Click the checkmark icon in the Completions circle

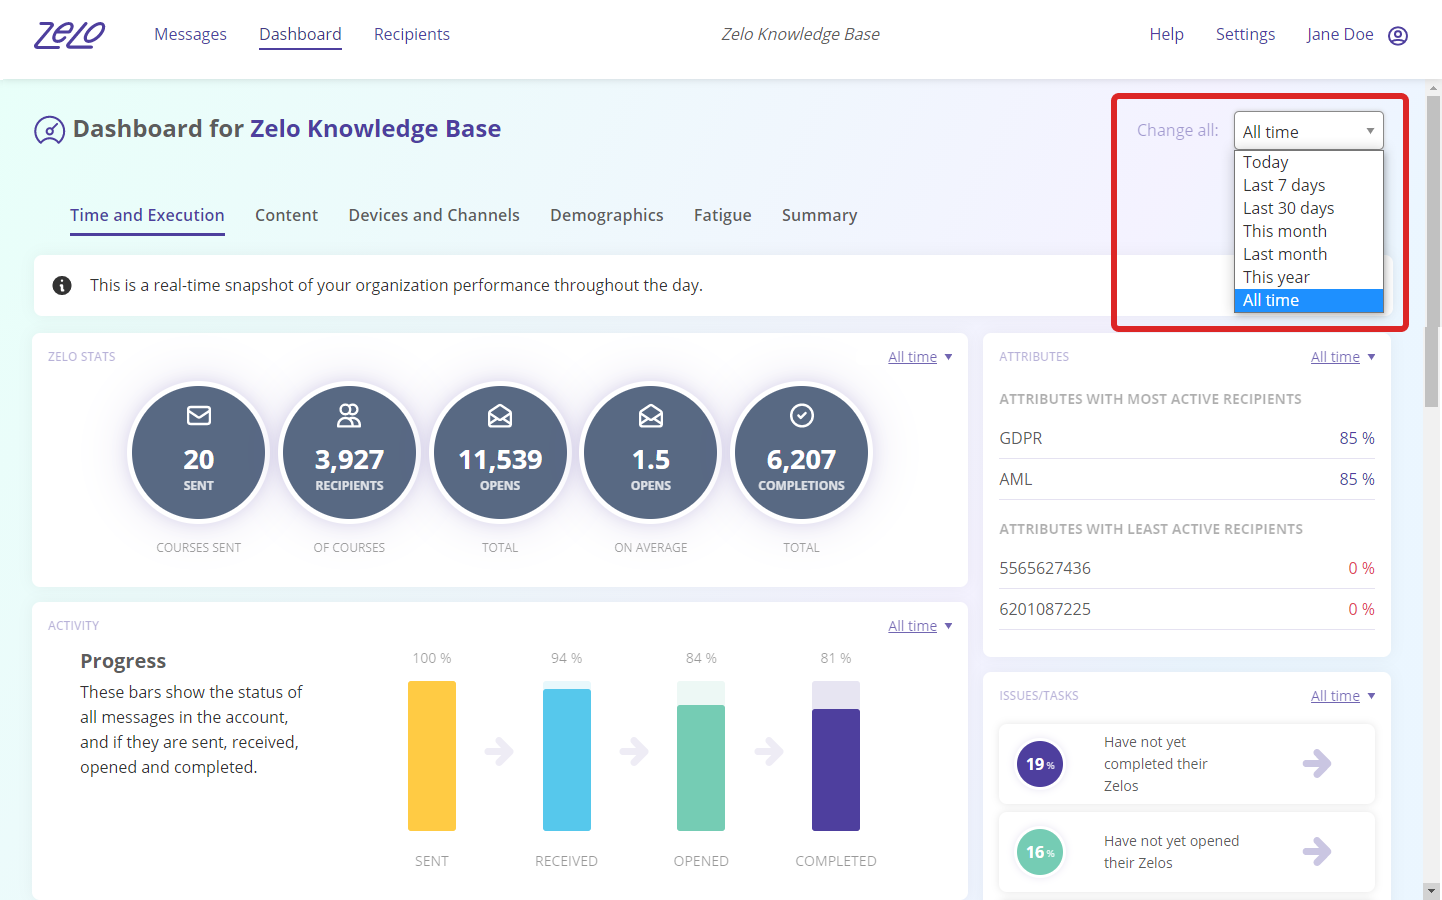(x=802, y=415)
